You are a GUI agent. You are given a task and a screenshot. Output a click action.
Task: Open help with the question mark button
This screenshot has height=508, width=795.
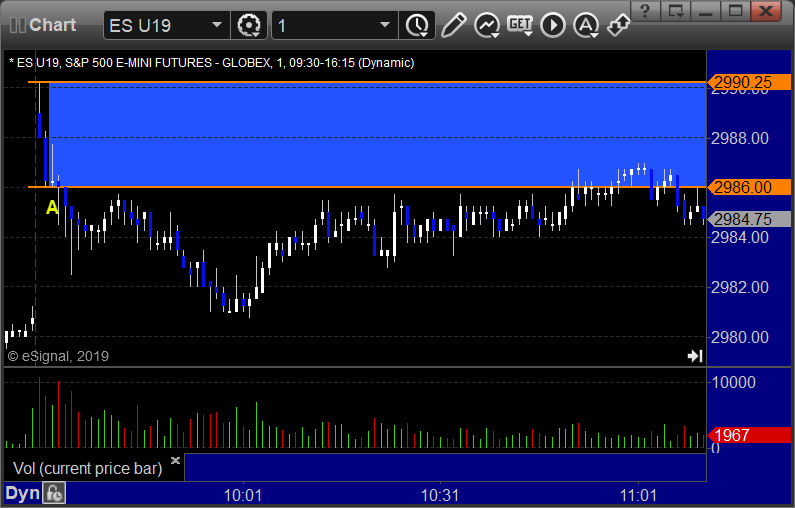645,10
